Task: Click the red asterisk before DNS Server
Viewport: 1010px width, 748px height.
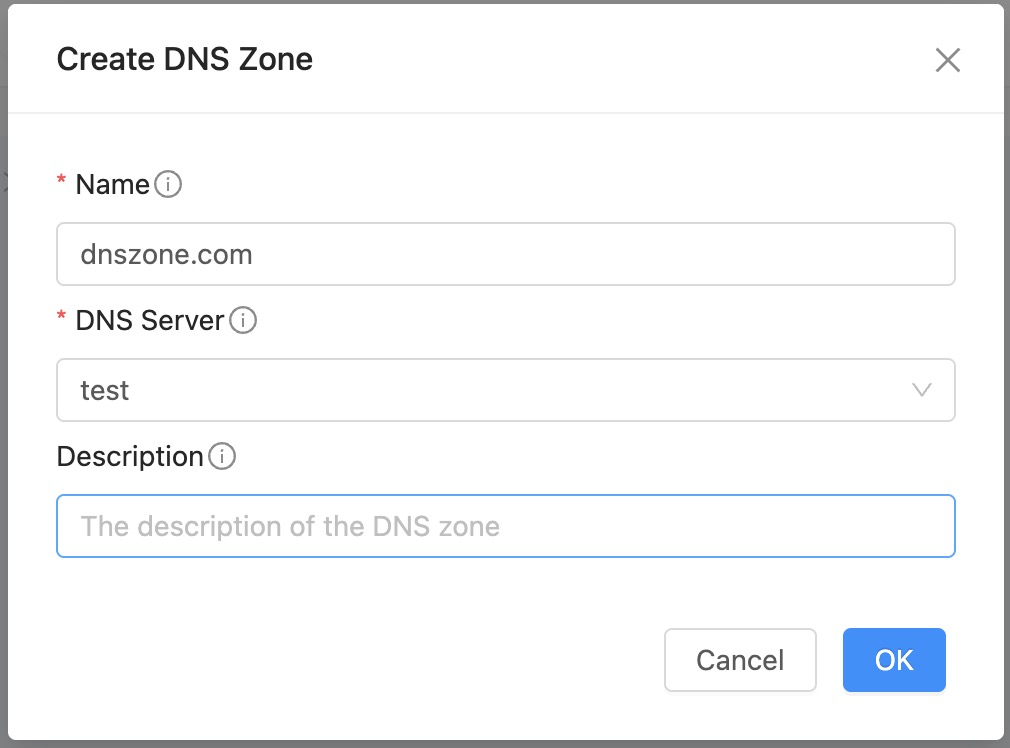Action: coord(62,319)
